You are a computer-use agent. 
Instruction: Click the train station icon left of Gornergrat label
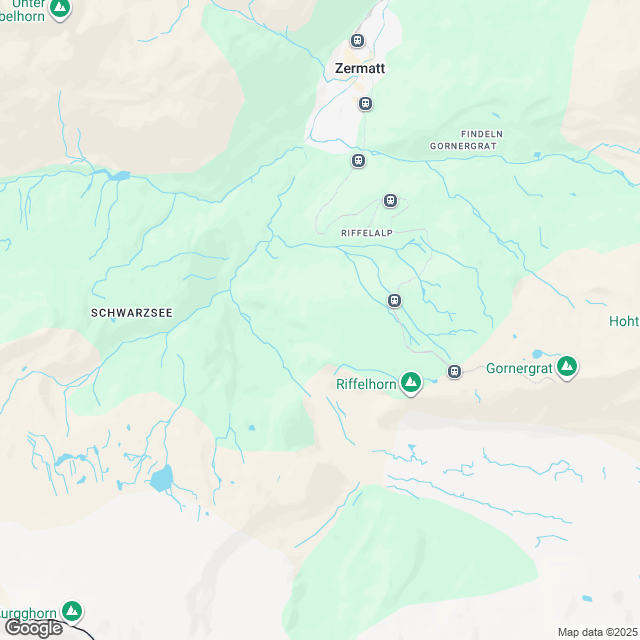(x=454, y=371)
